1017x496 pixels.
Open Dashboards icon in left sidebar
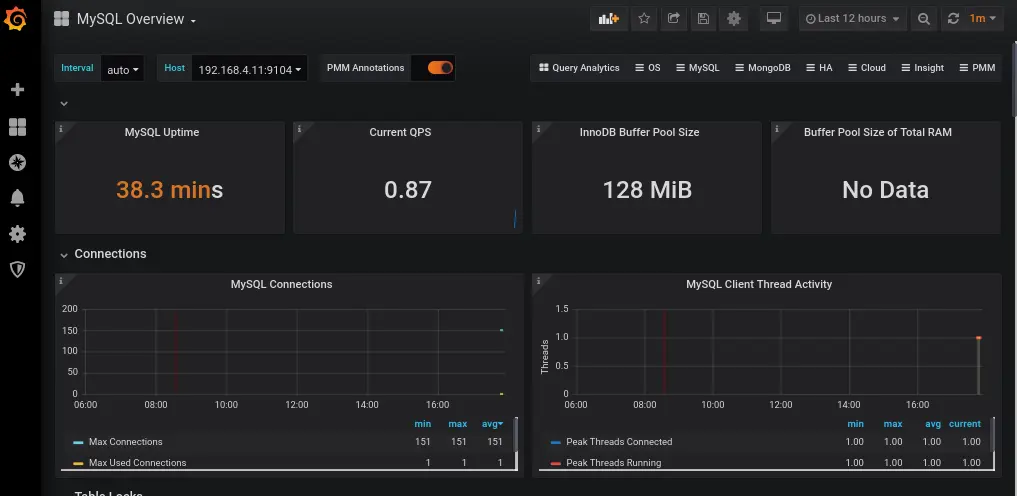tap(18, 126)
